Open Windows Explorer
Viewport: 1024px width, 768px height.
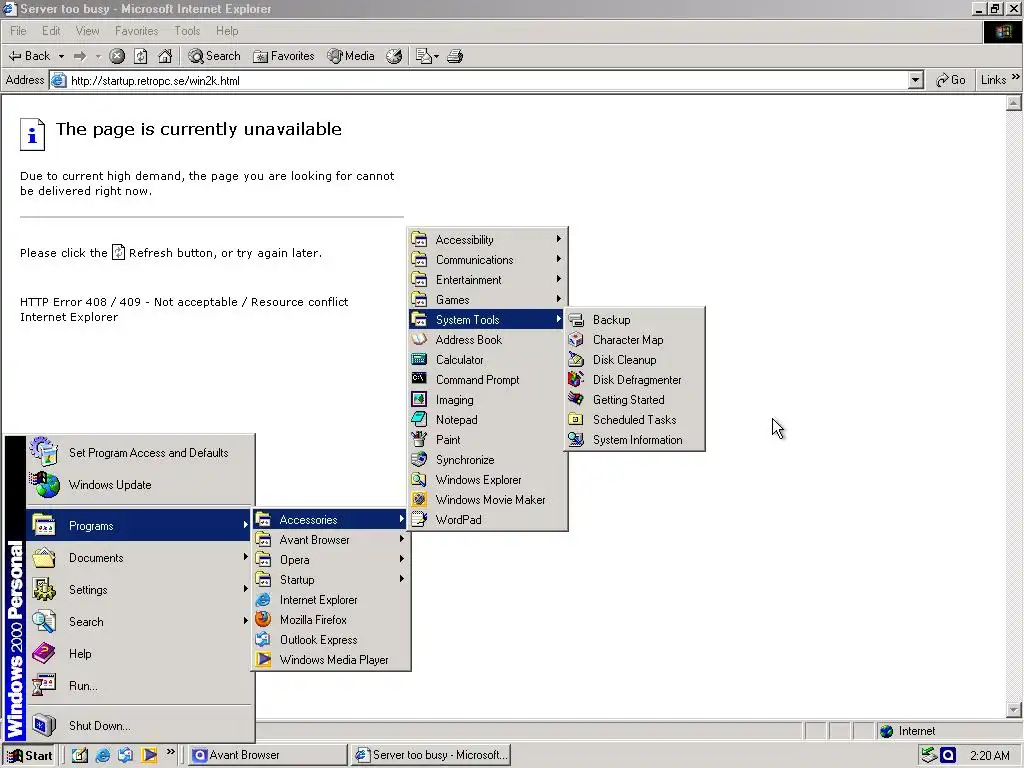pyautogui.click(x=487, y=480)
